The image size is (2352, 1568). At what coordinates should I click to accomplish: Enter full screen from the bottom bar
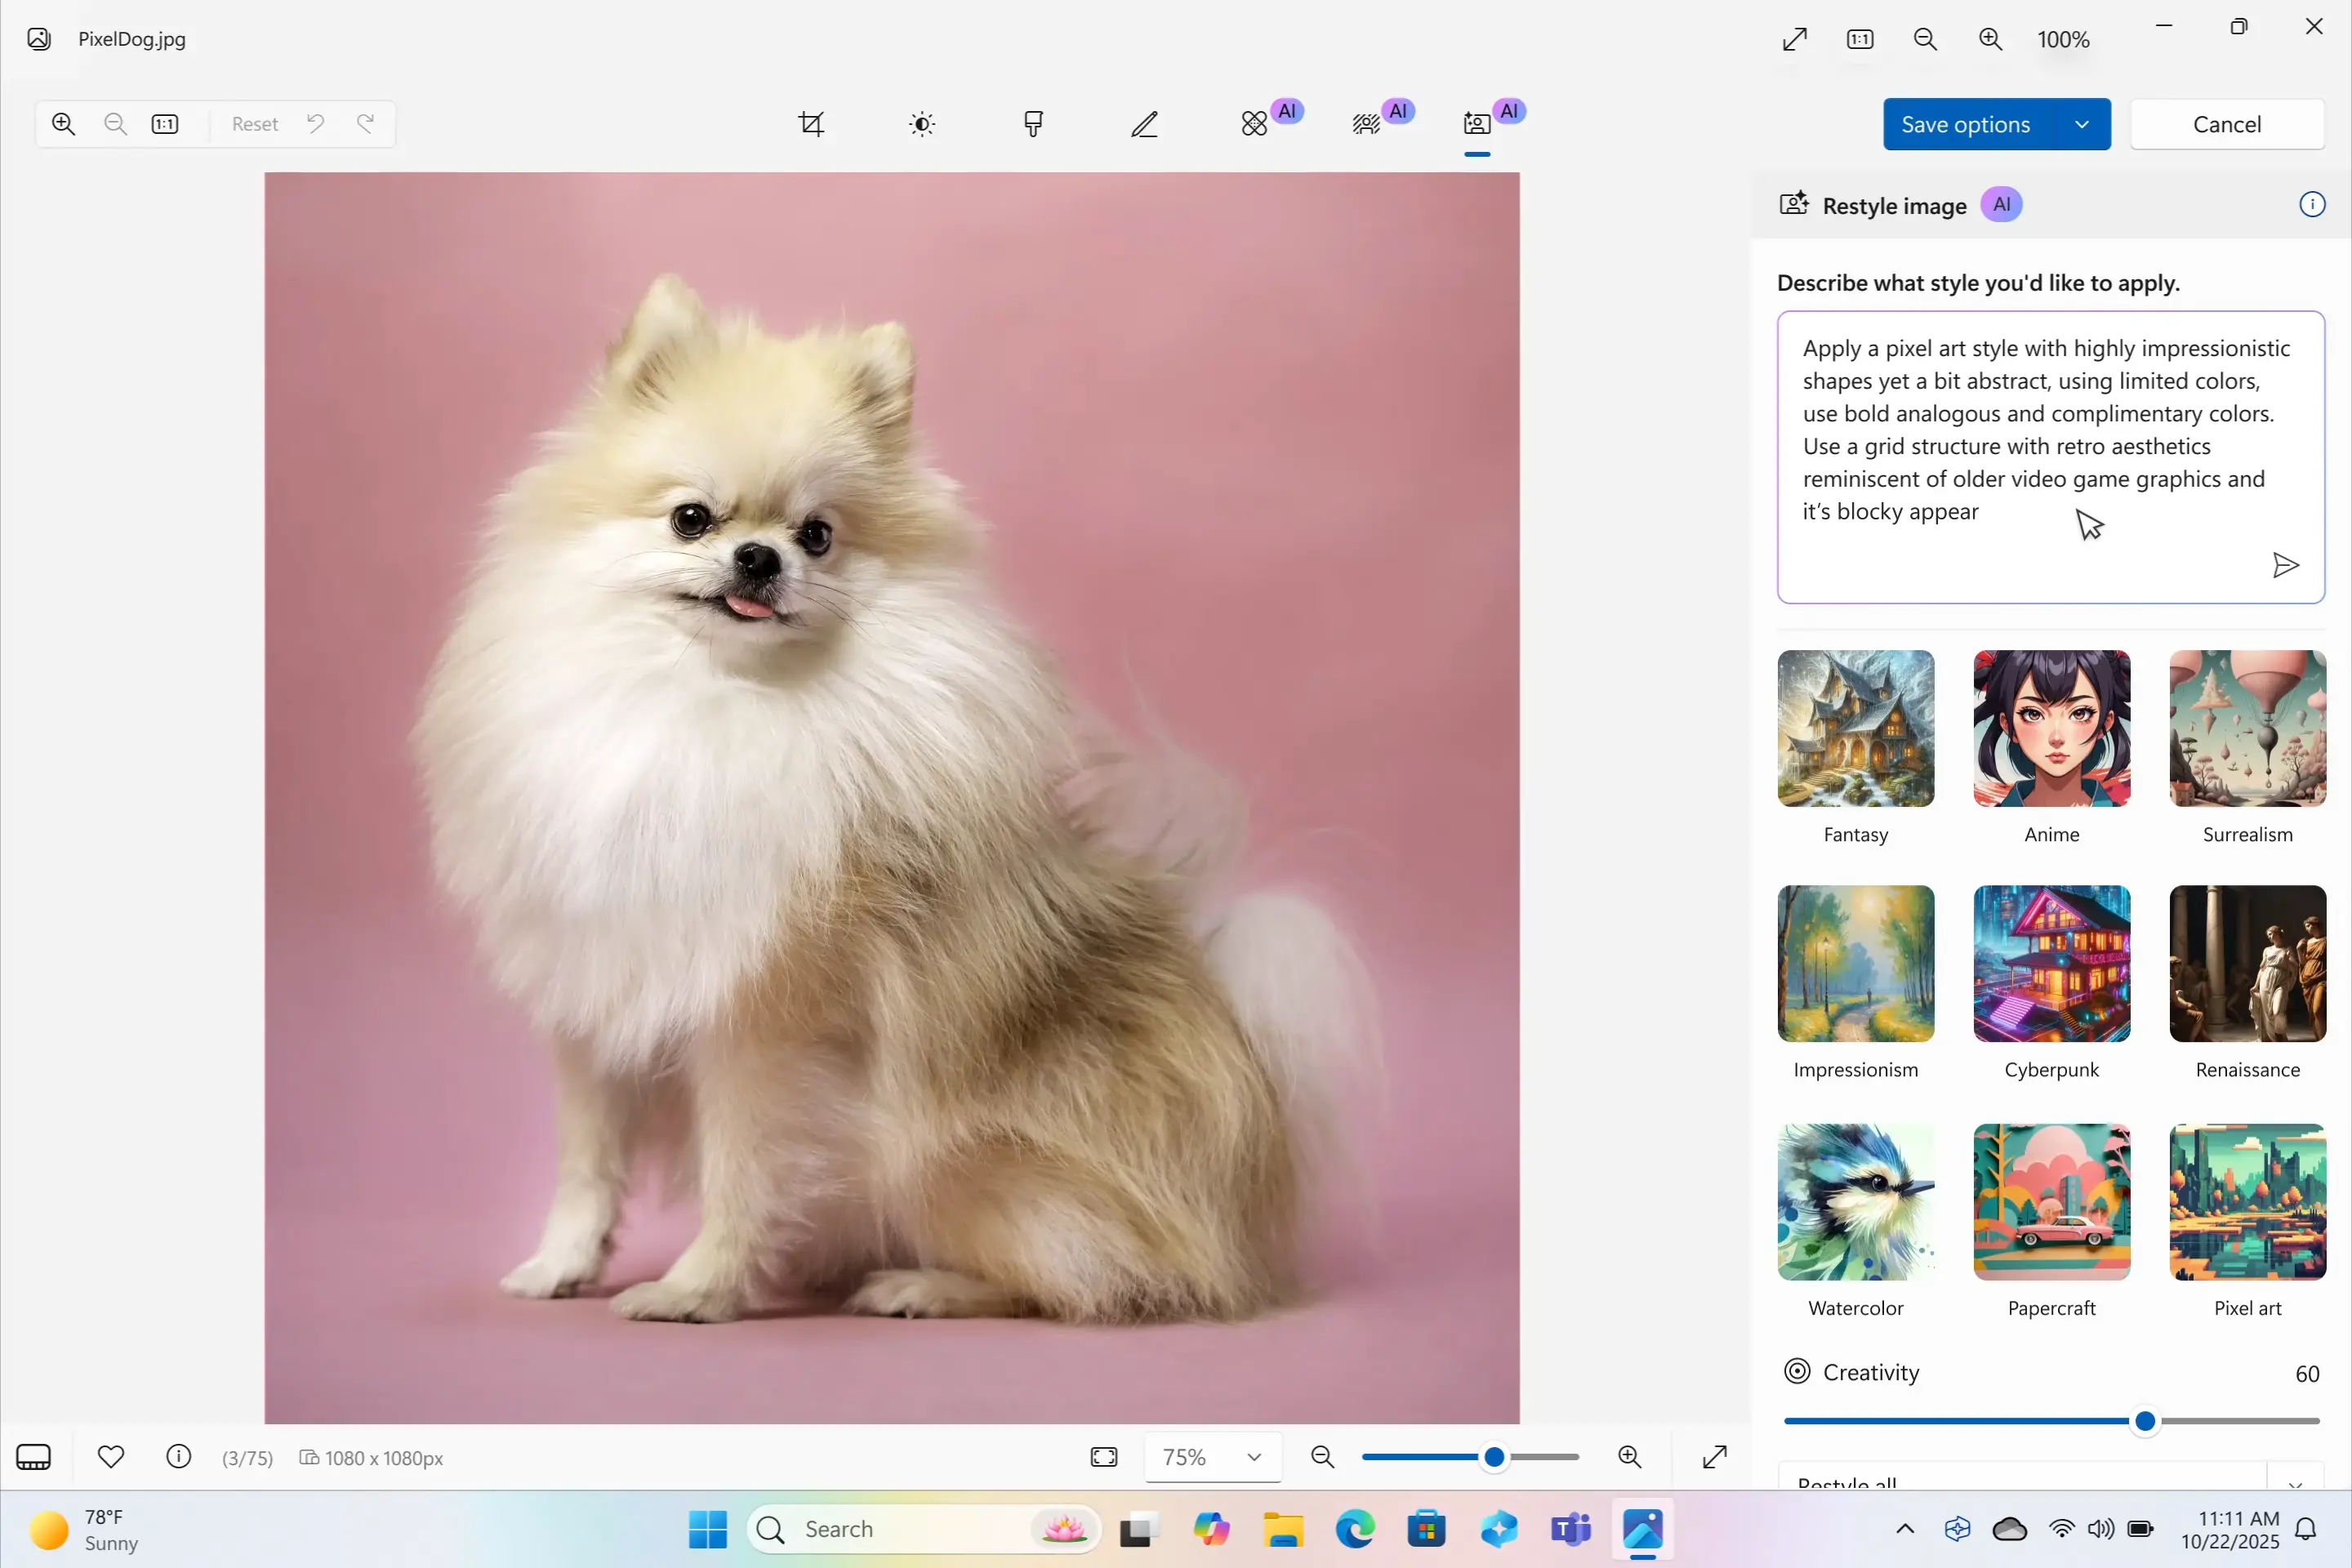1715,1457
